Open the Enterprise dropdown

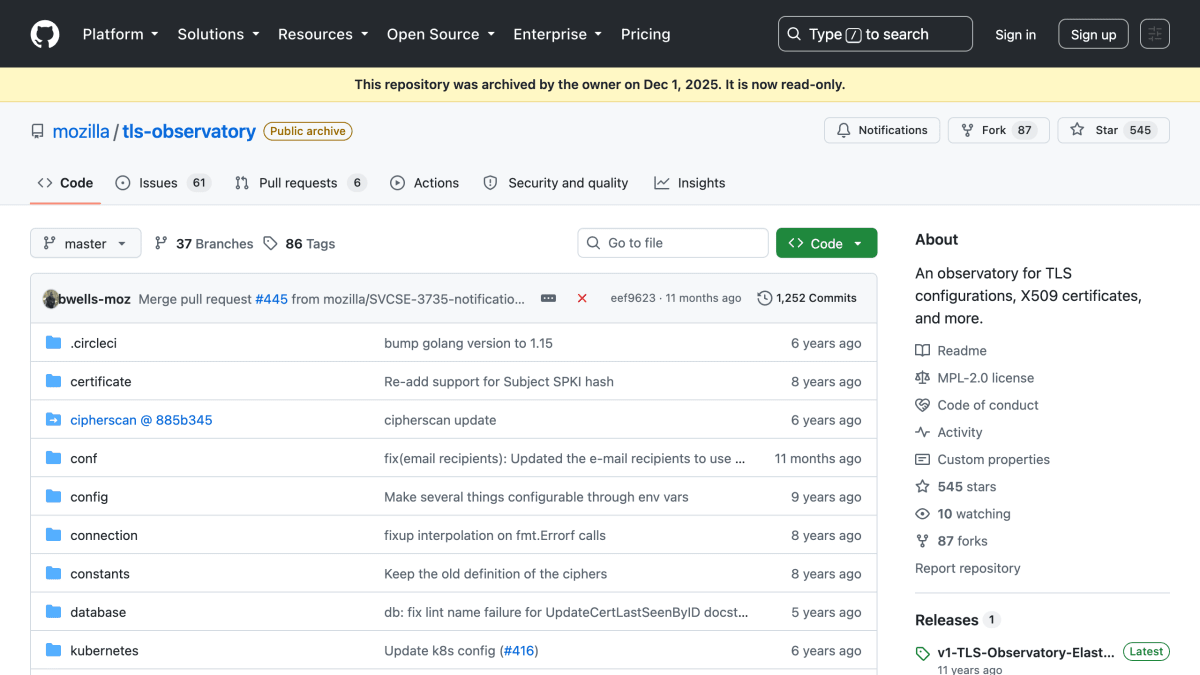557,34
